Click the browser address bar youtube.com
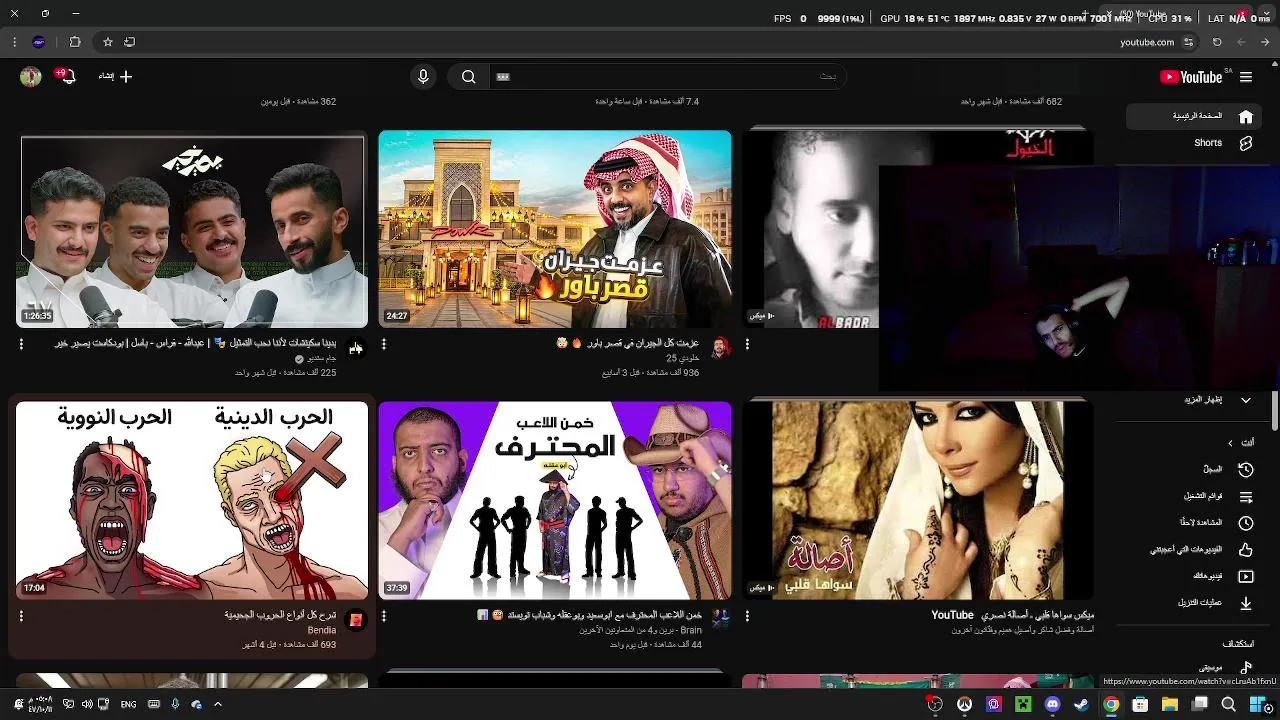 click(1147, 42)
